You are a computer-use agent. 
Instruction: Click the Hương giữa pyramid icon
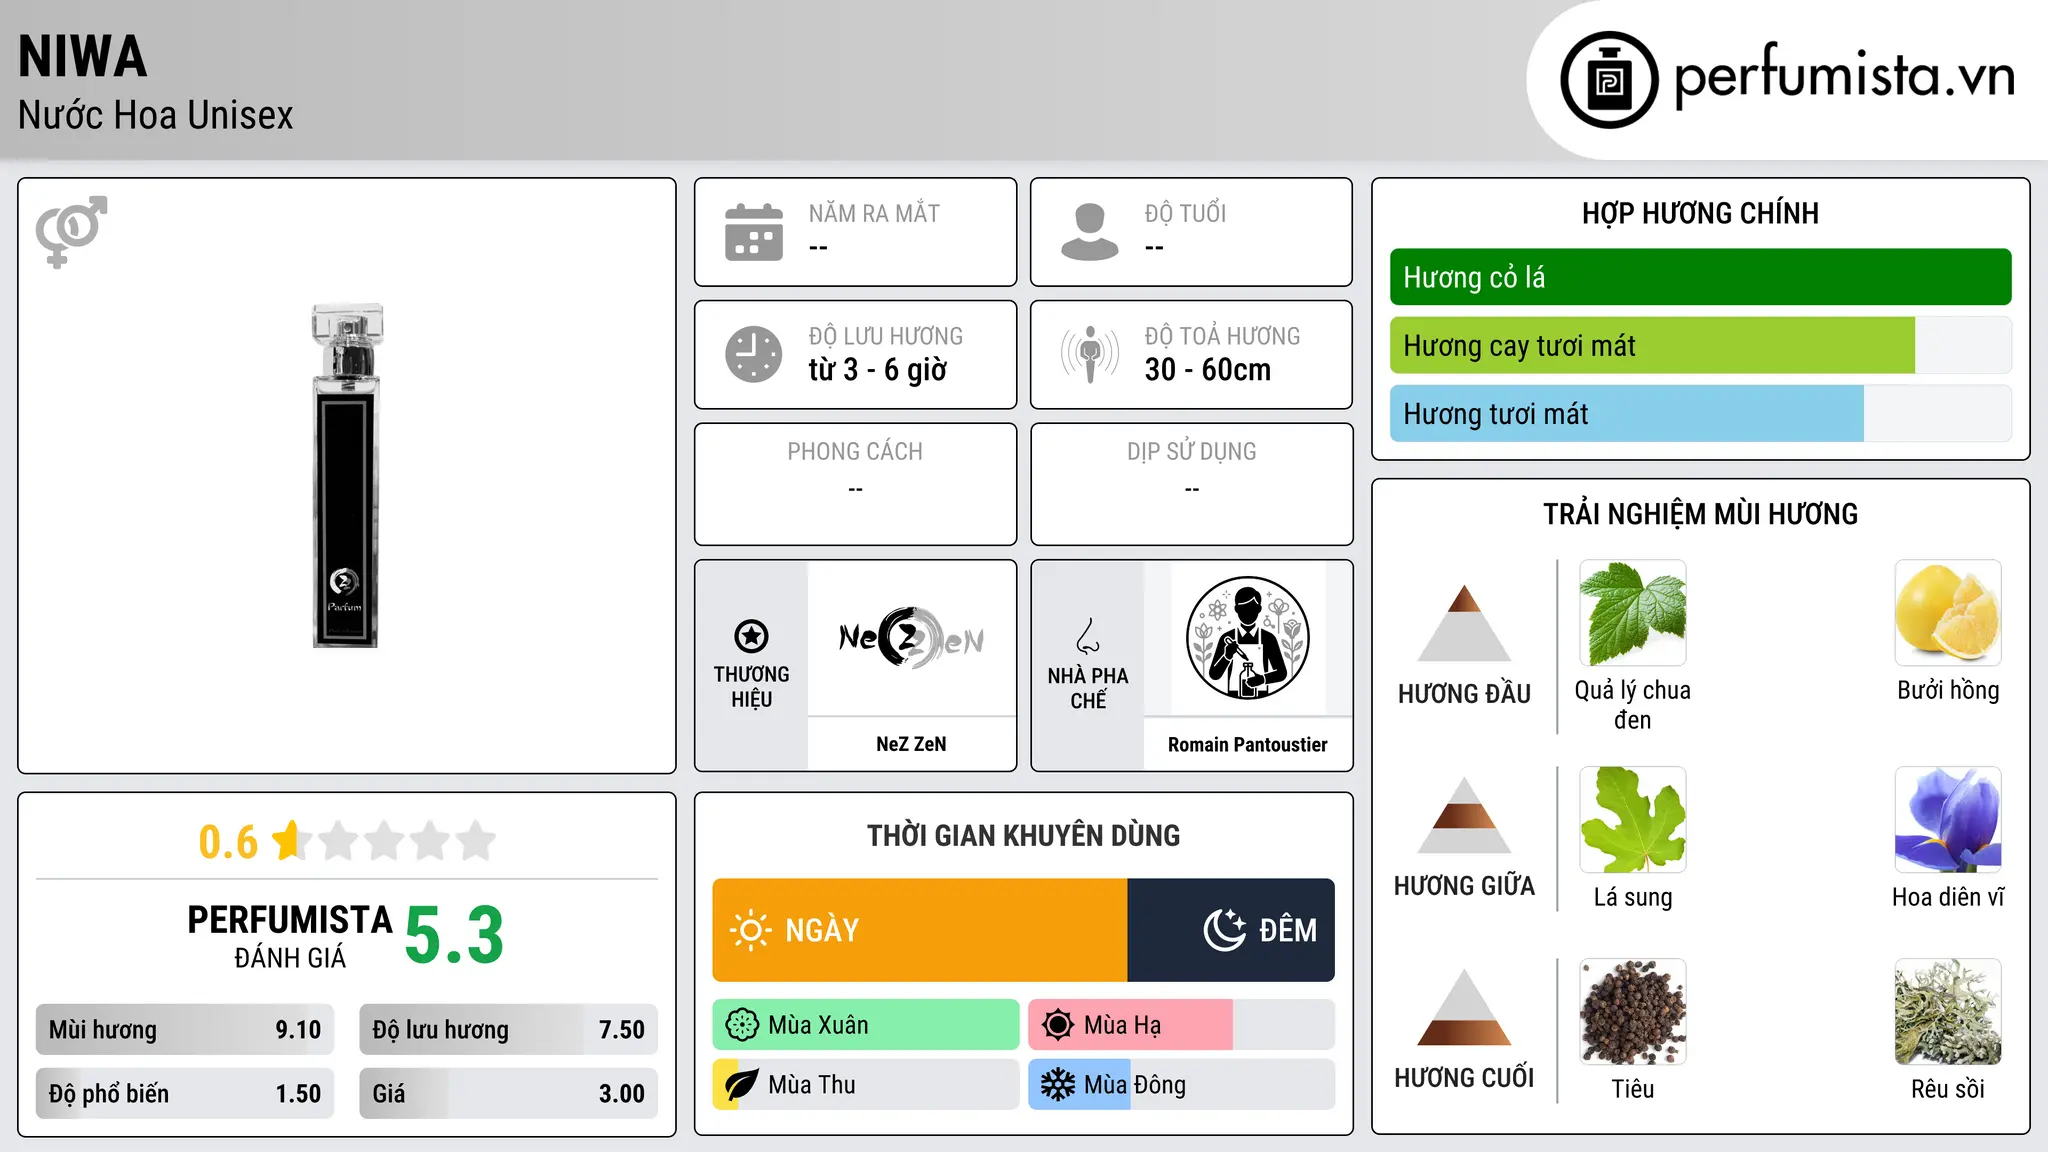click(x=1464, y=815)
